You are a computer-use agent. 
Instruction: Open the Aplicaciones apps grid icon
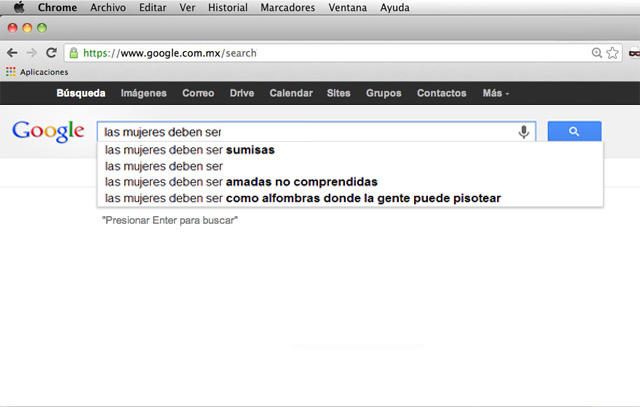[11, 72]
